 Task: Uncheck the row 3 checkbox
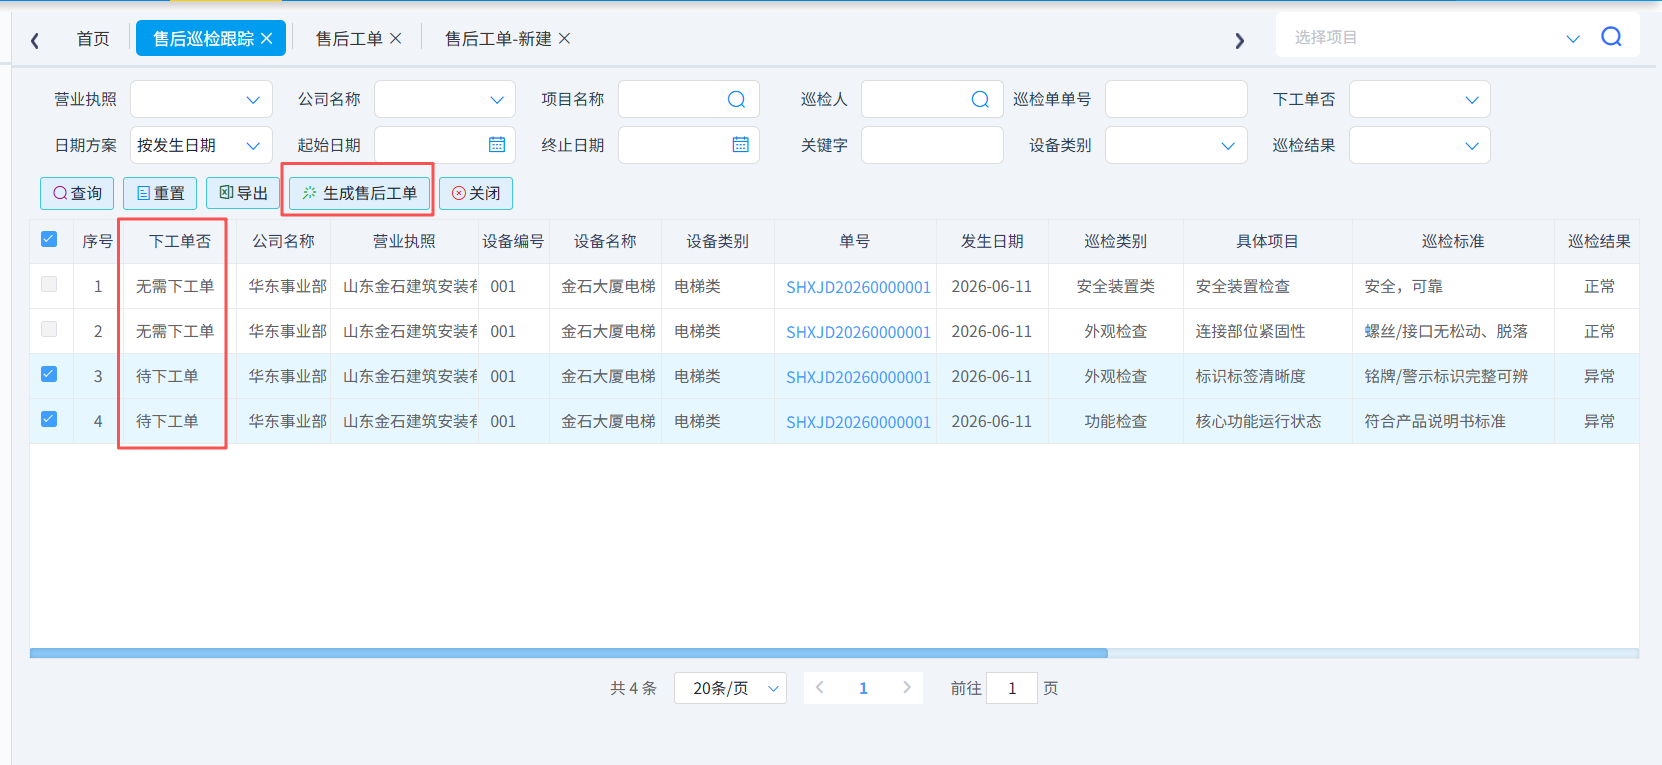[x=49, y=374]
